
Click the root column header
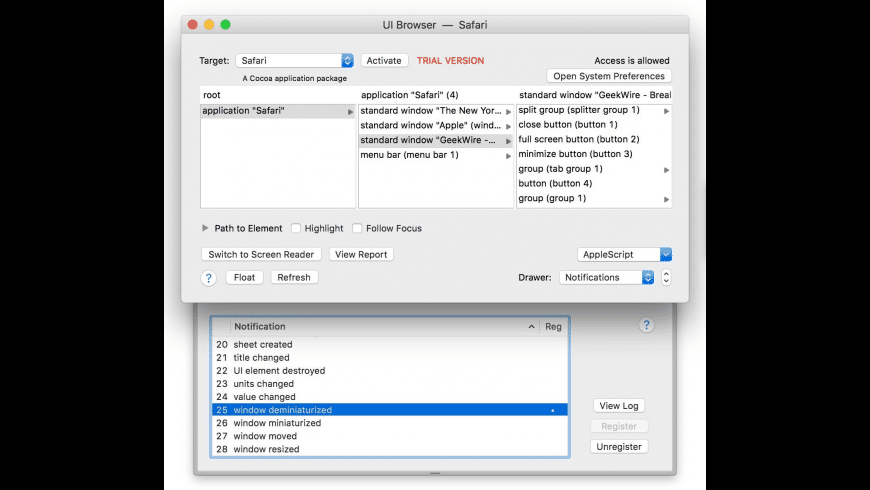click(x=277, y=95)
